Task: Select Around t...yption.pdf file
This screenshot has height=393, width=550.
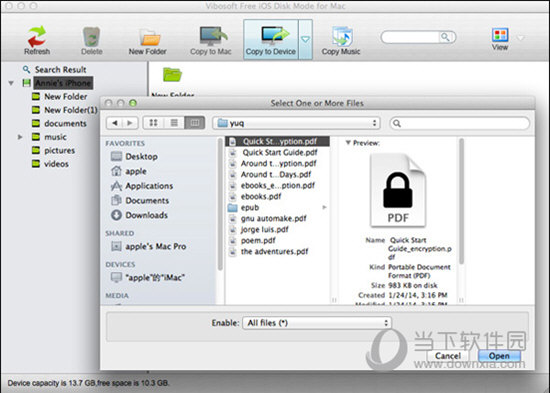Action: click(x=277, y=164)
